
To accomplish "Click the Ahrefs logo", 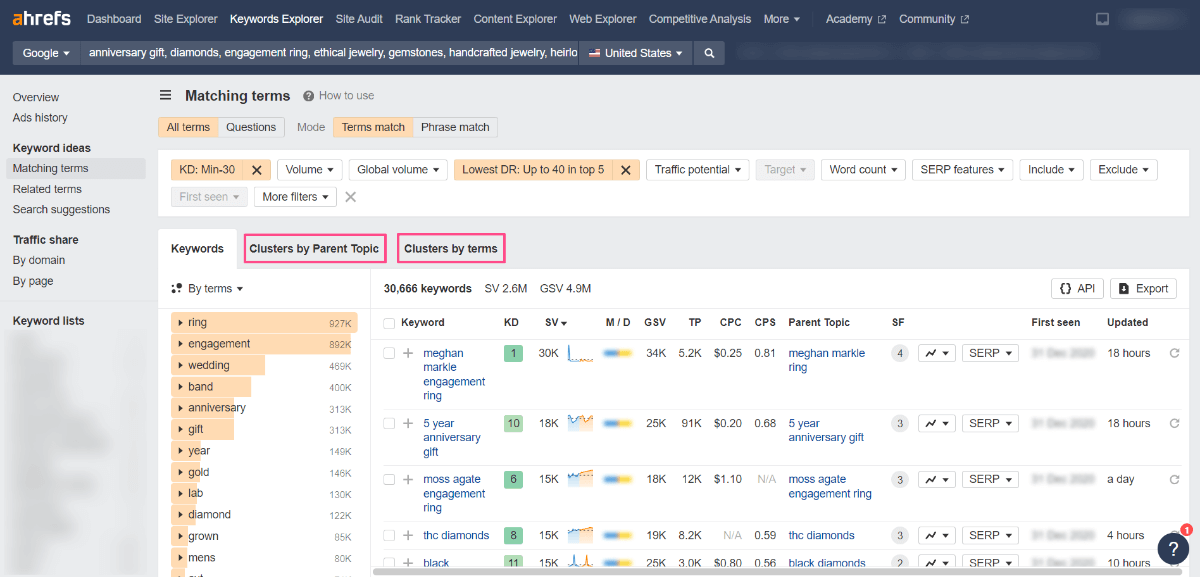I will [43, 19].
